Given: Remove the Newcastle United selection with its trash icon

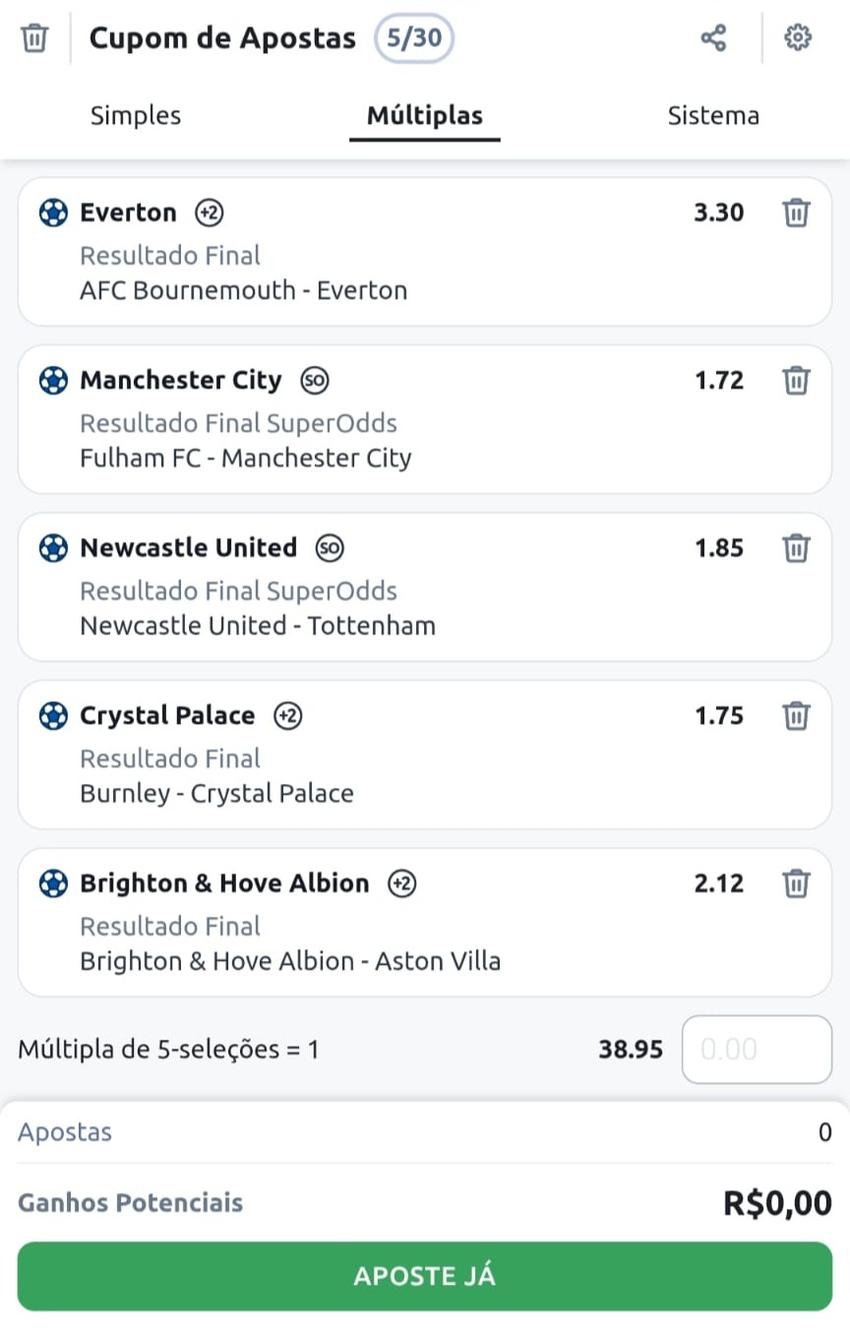Looking at the screenshot, I should click(797, 548).
